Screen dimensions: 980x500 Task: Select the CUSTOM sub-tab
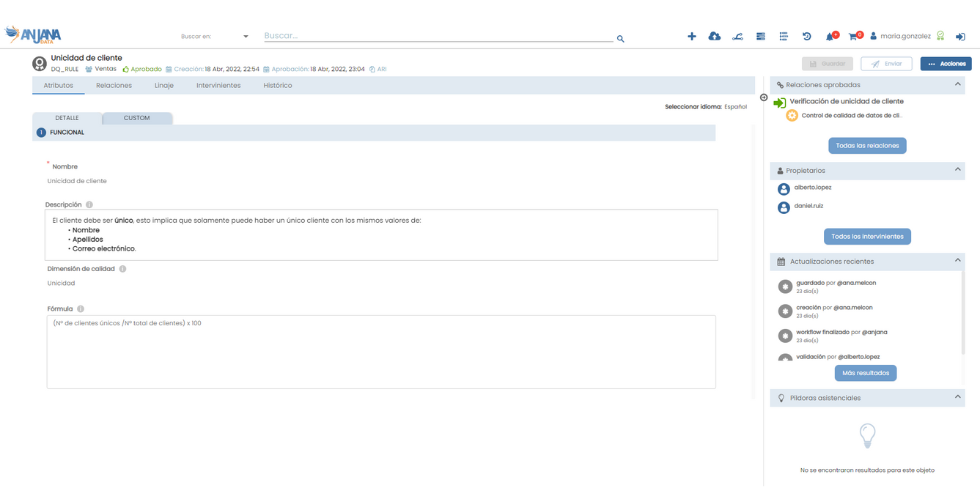[x=137, y=118]
